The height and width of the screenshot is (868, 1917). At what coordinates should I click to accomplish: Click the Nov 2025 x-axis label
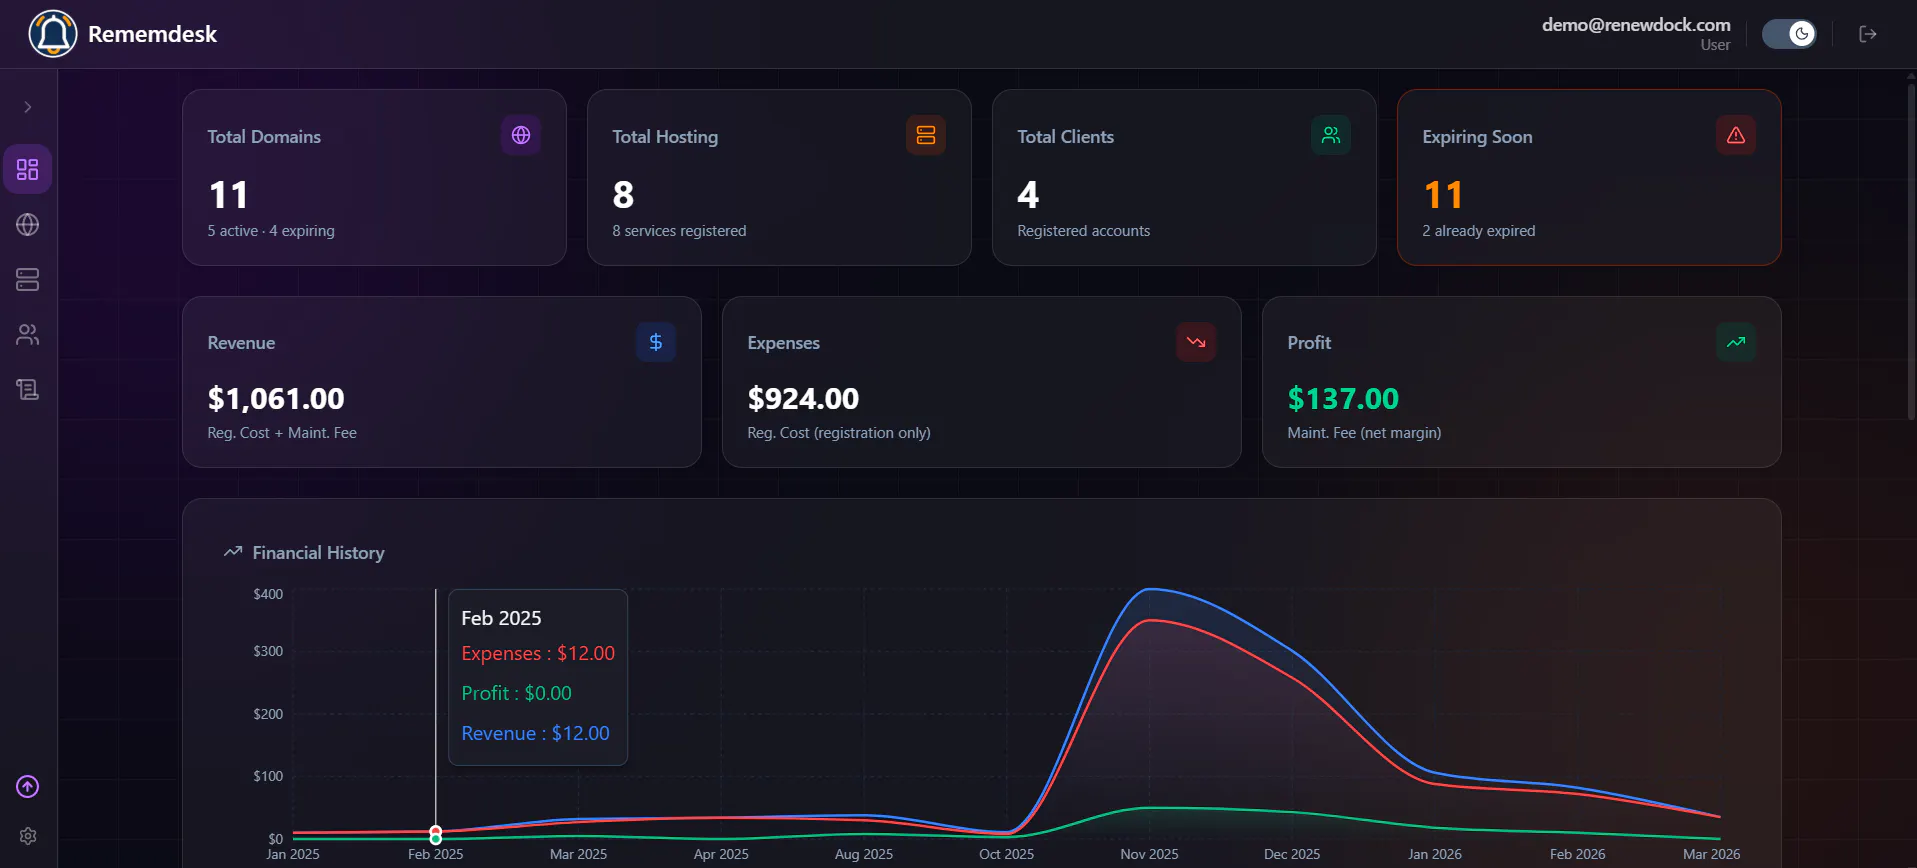1149,854
